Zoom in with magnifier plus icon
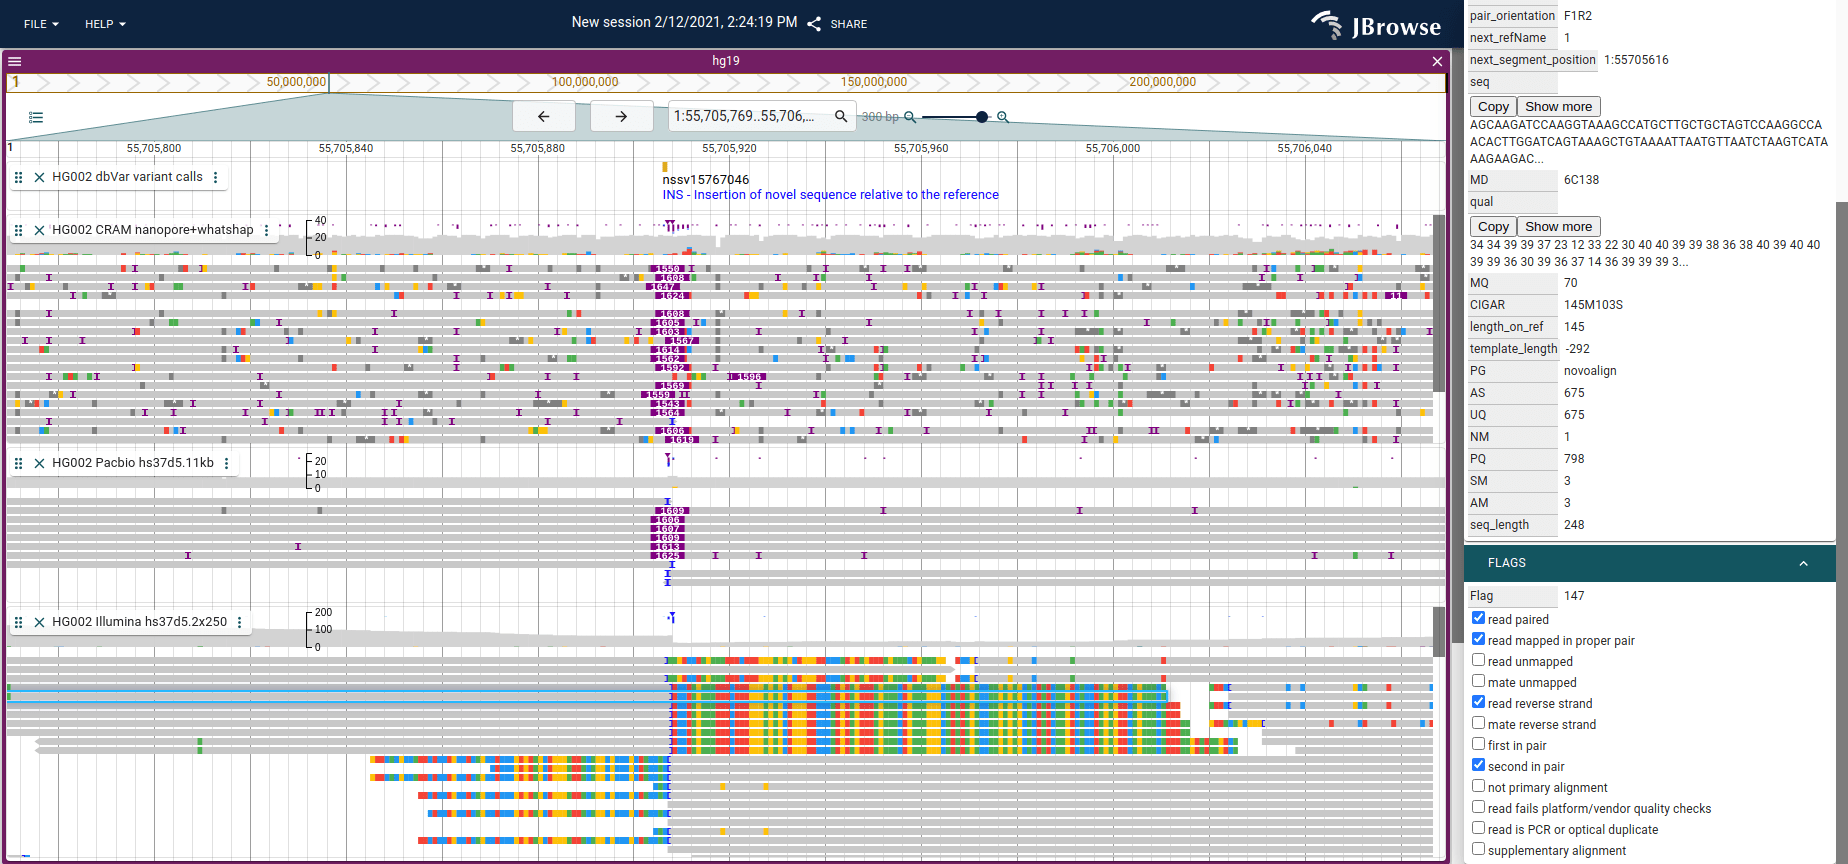This screenshot has width=1848, height=864. point(1003,117)
